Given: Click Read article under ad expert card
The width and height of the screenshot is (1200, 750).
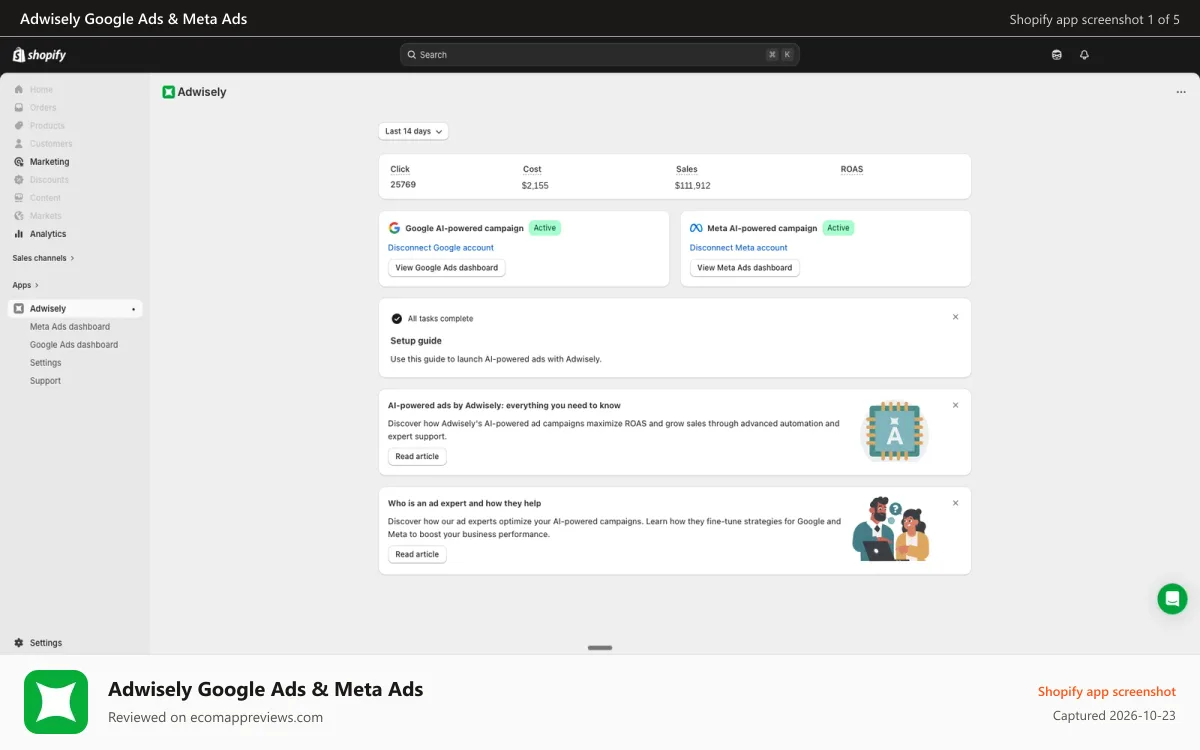Looking at the screenshot, I should pyautogui.click(x=417, y=554).
